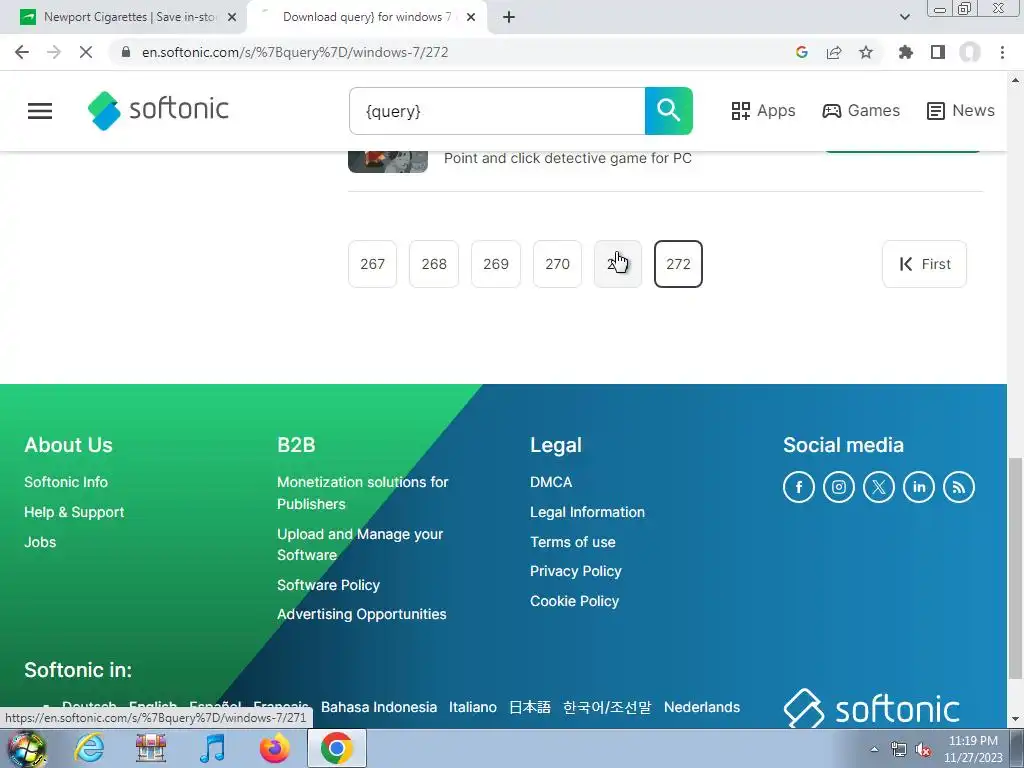Screen dimensions: 1024x768
Task: Go to results page 268
Action: [x=434, y=264]
